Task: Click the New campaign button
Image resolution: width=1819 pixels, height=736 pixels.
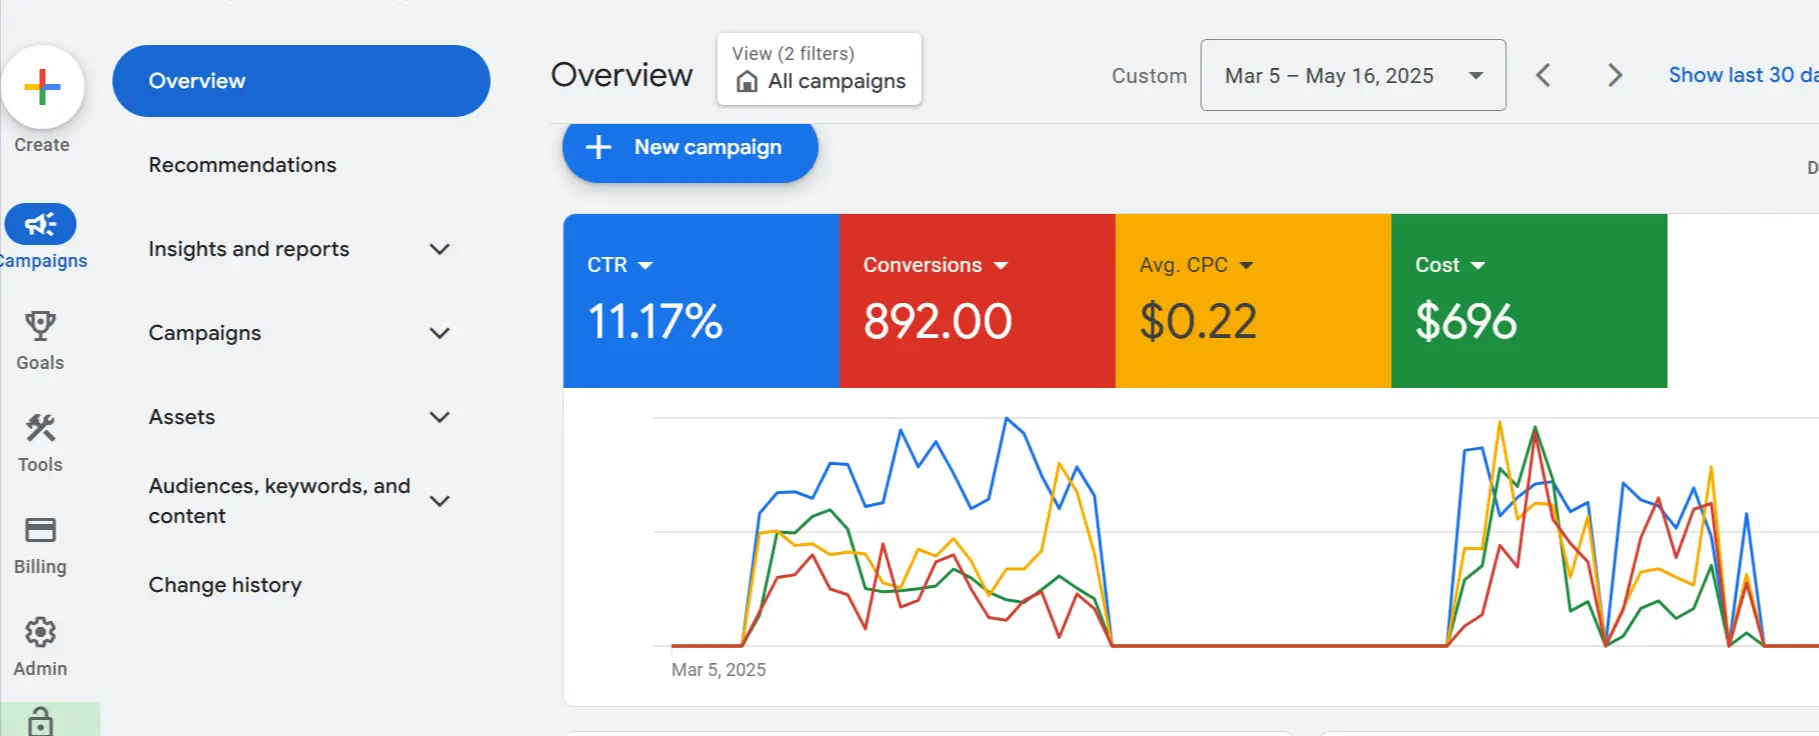Action: (690, 148)
